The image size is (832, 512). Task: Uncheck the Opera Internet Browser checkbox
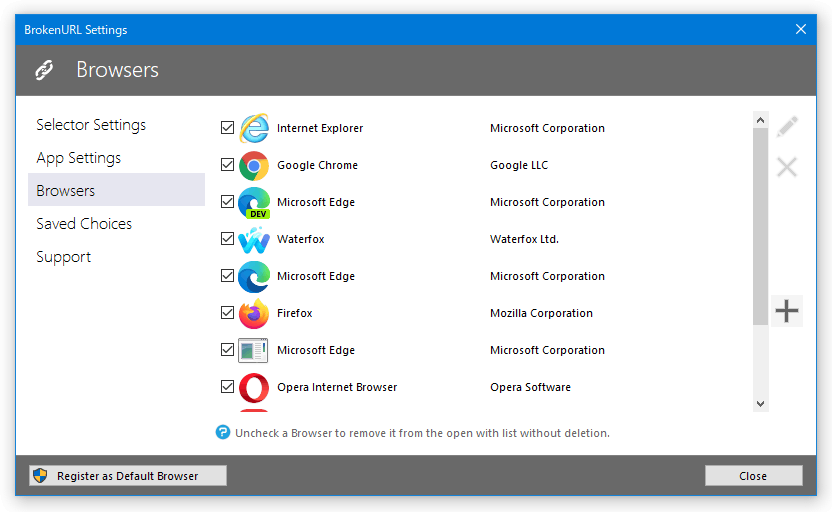(x=228, y=387)
